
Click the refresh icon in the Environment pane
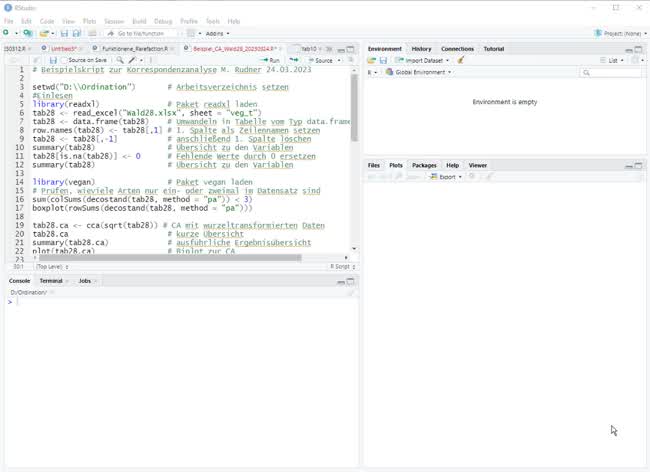point(635,61)
